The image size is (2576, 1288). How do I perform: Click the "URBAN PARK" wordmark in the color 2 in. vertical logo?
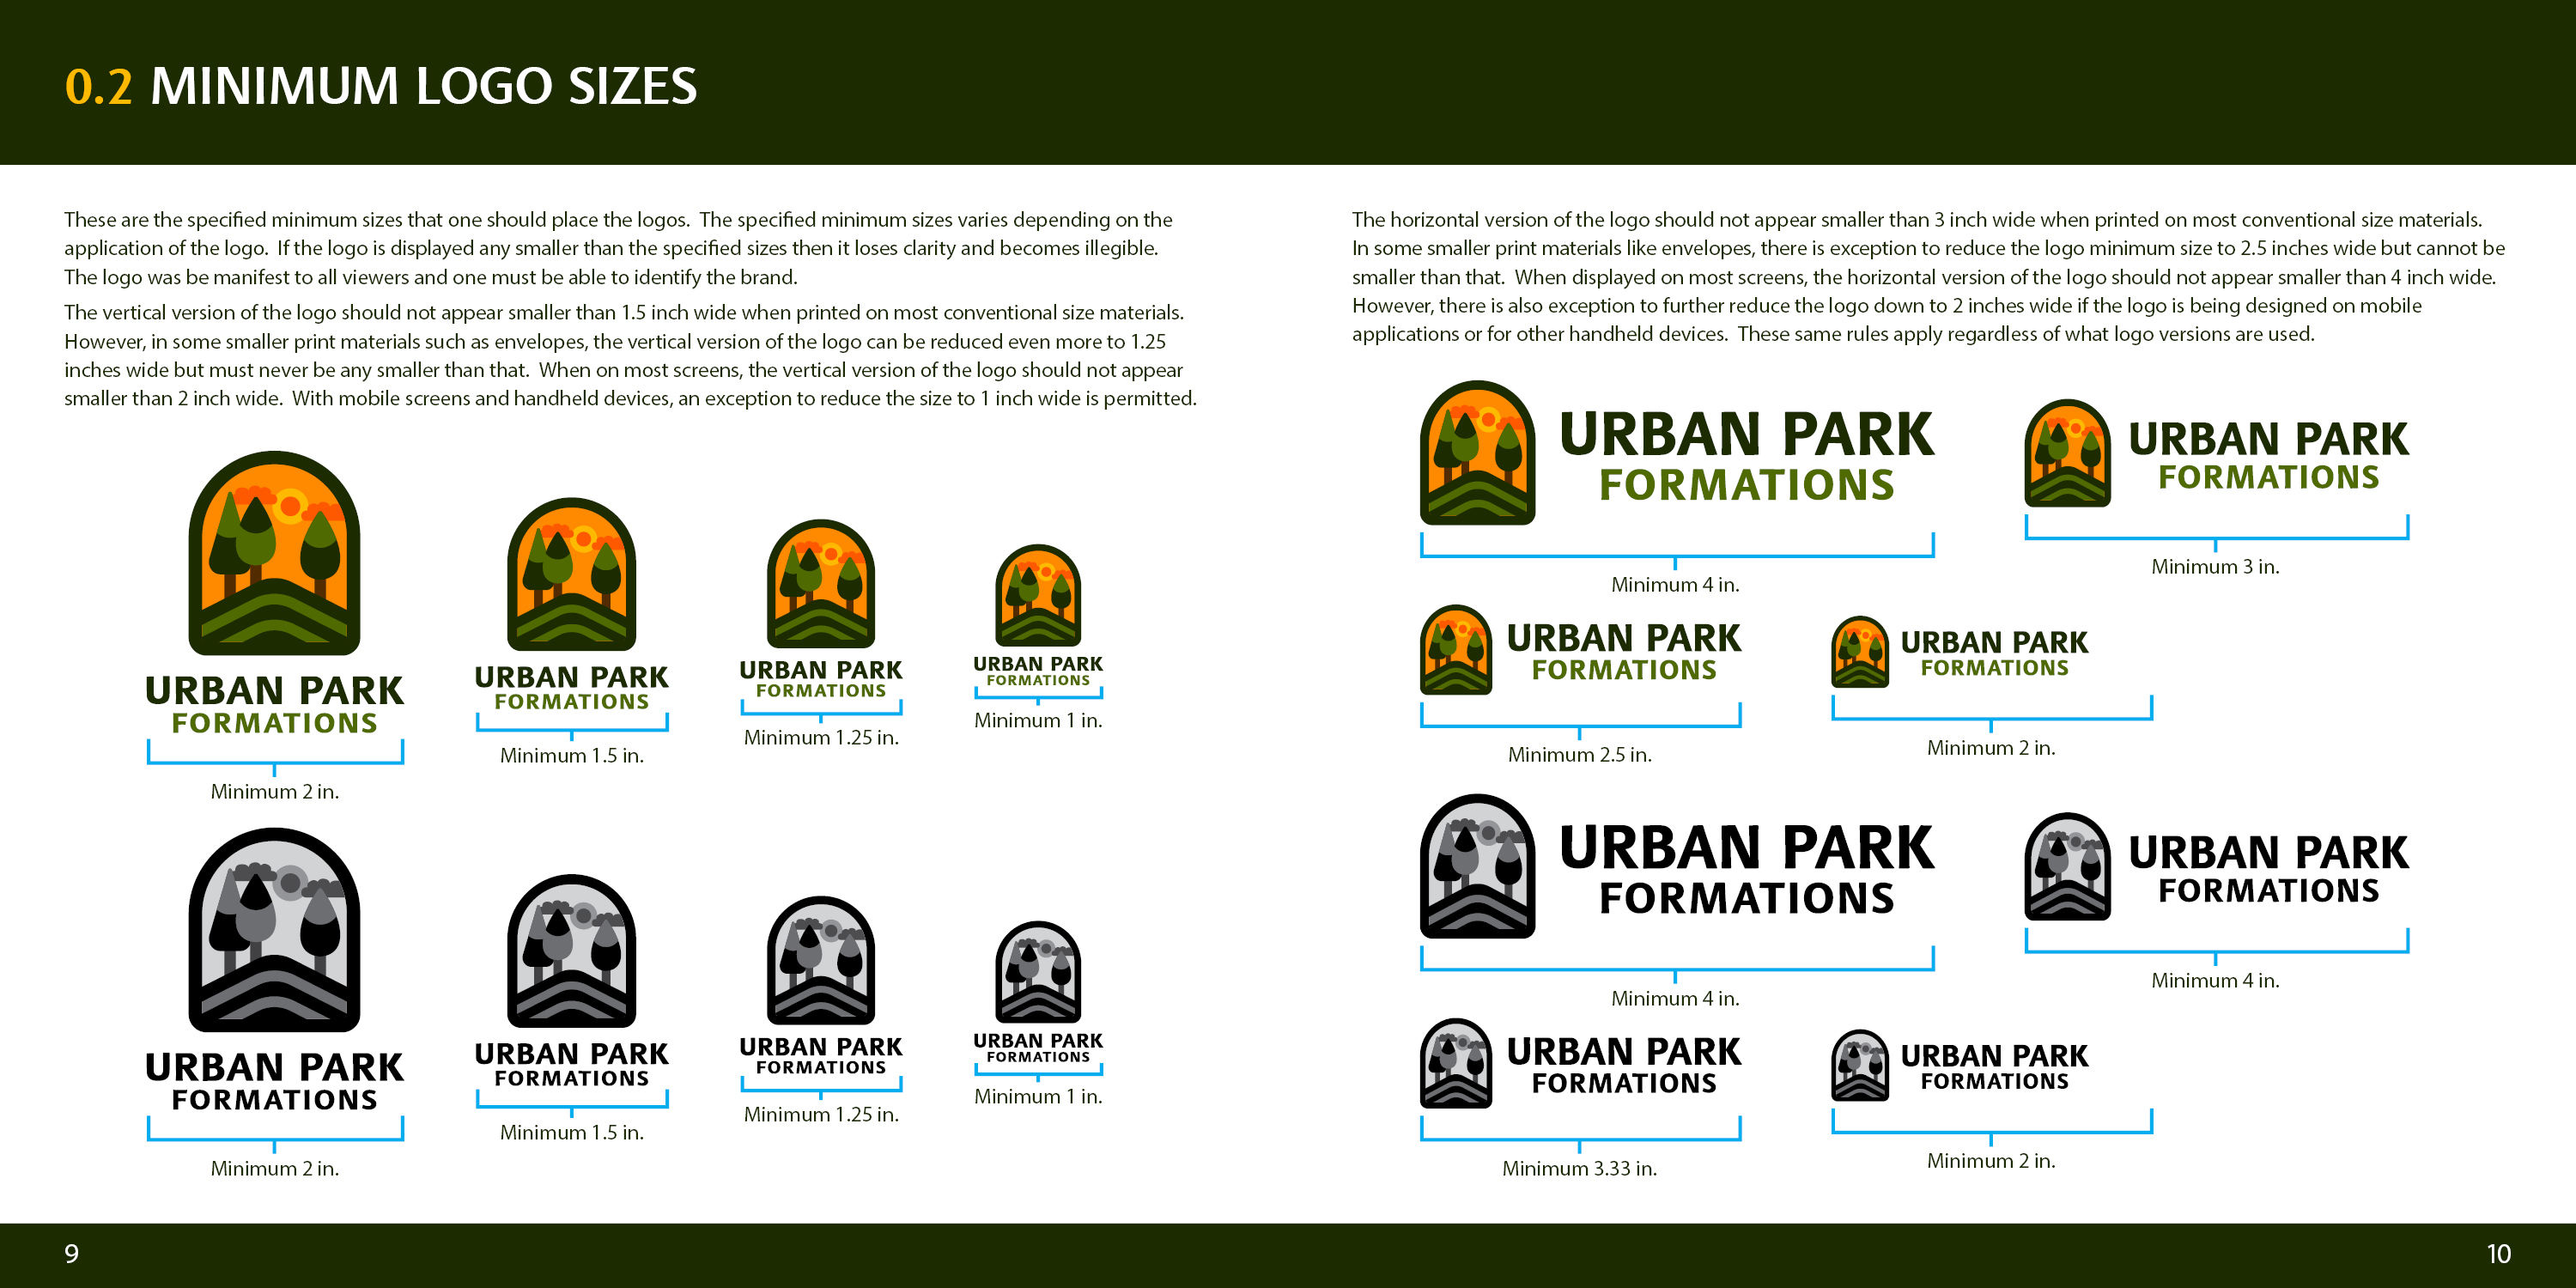274,691
